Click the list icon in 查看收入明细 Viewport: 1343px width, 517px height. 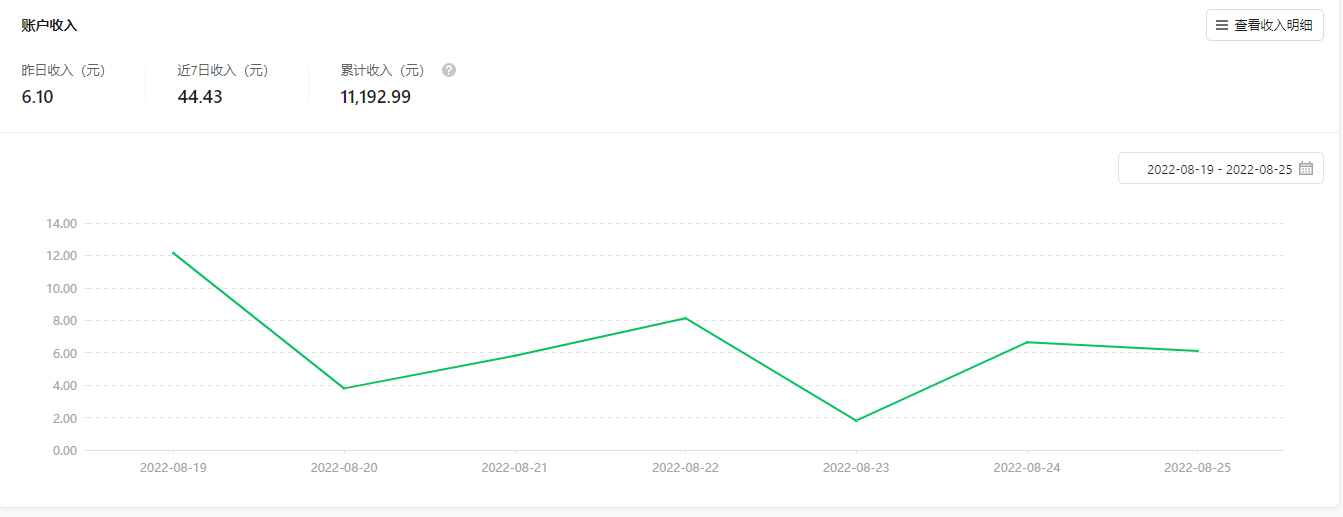pyautogui.click(x=1221, y=26)
